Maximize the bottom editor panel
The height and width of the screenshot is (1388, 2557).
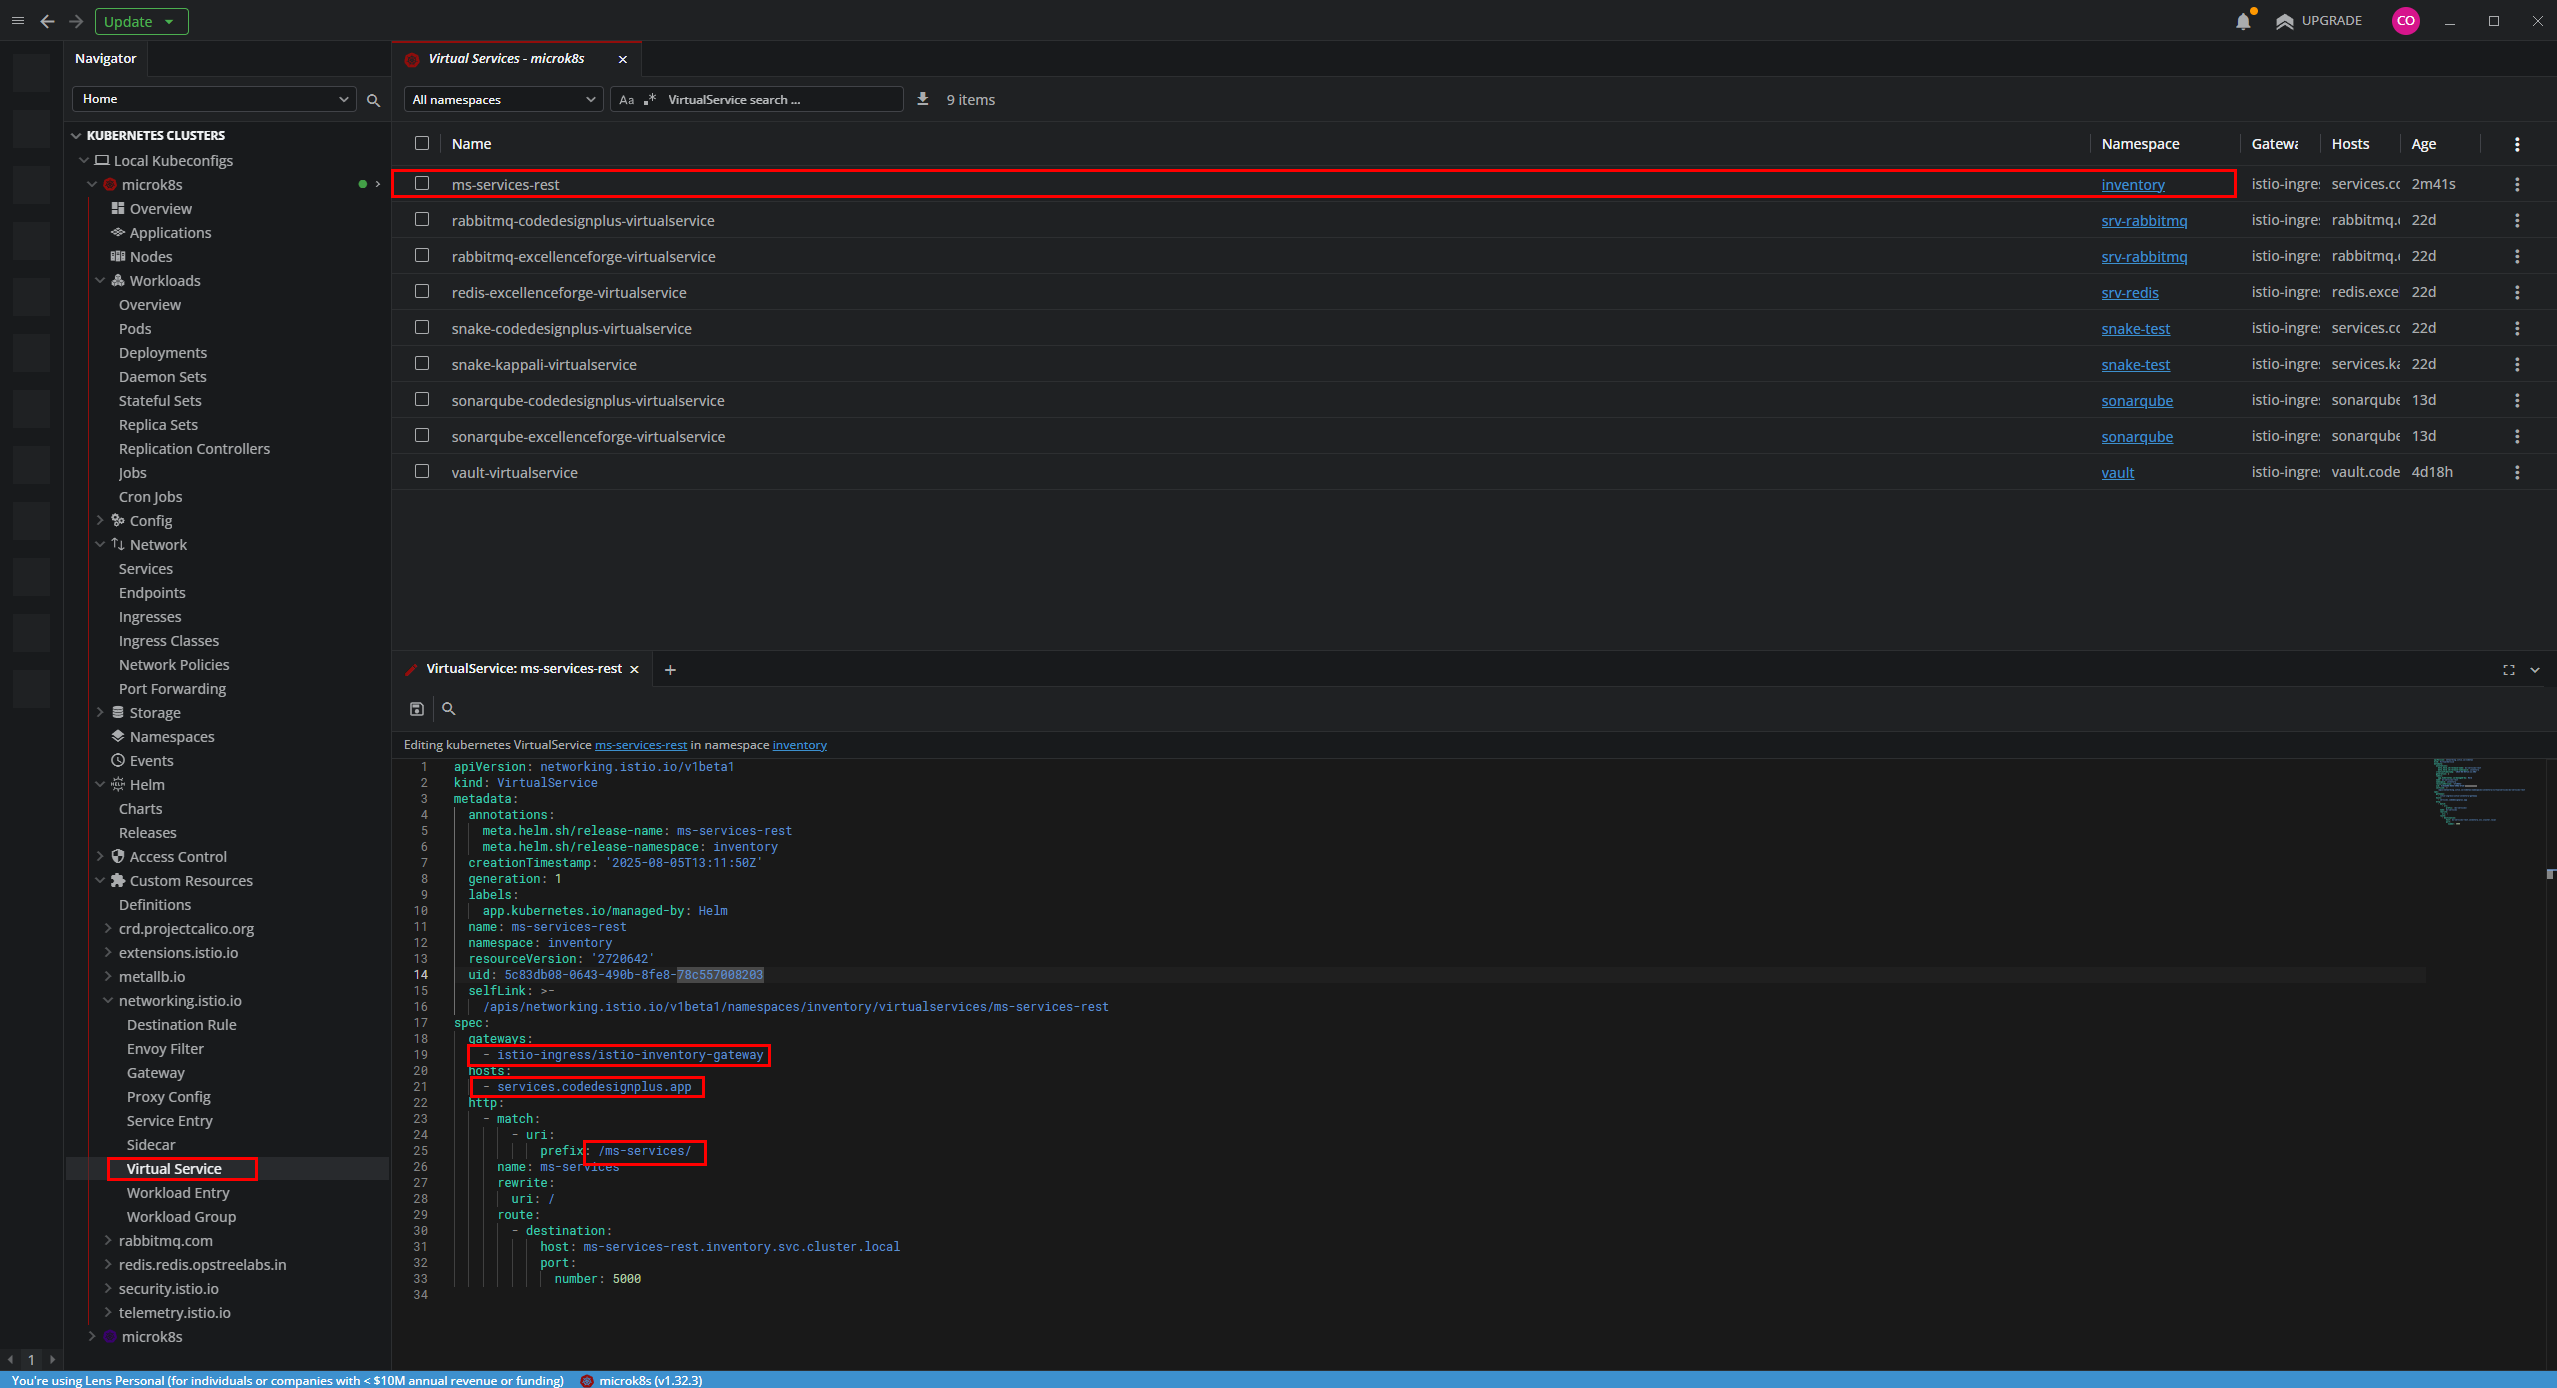2509,670
